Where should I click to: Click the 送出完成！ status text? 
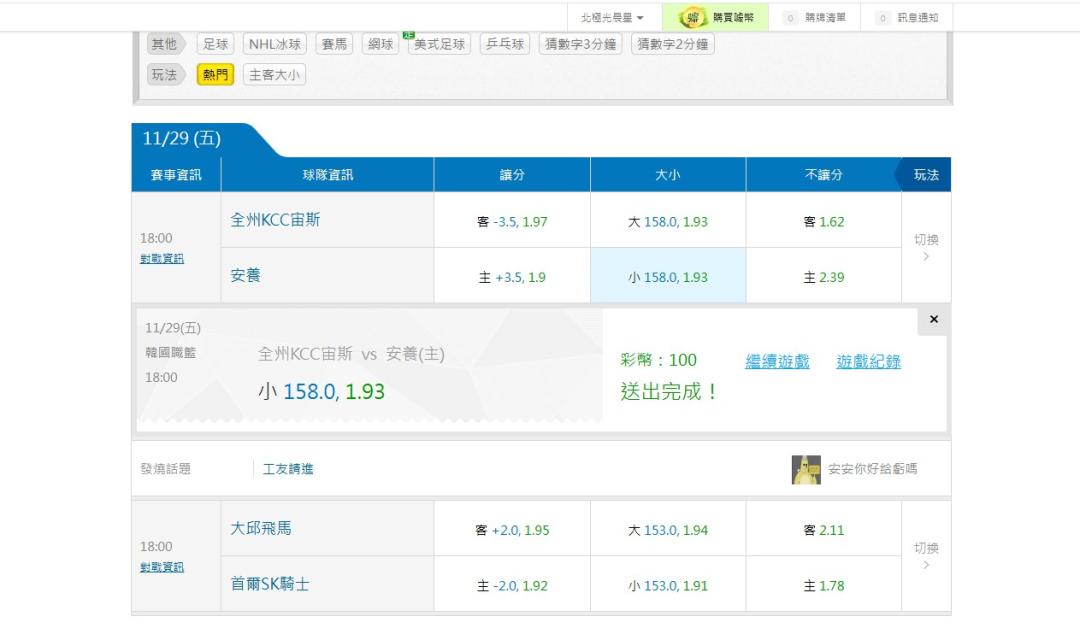(x=669, y=391)
